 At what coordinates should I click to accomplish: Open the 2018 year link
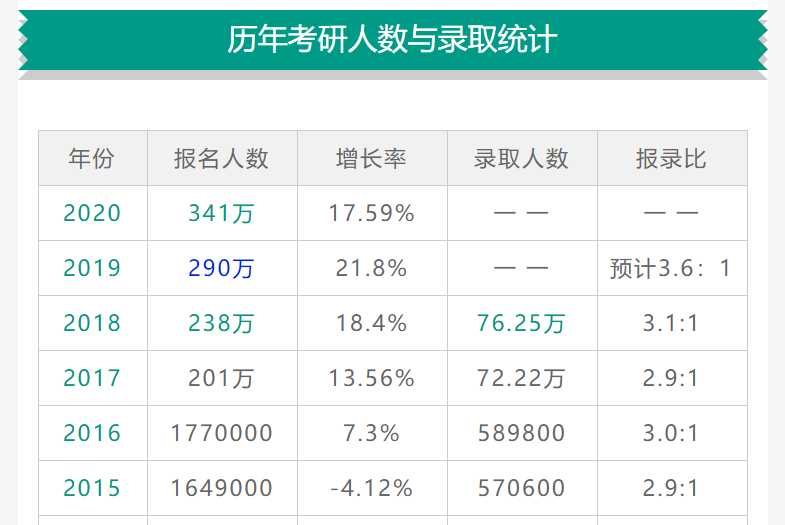point(92,323)
